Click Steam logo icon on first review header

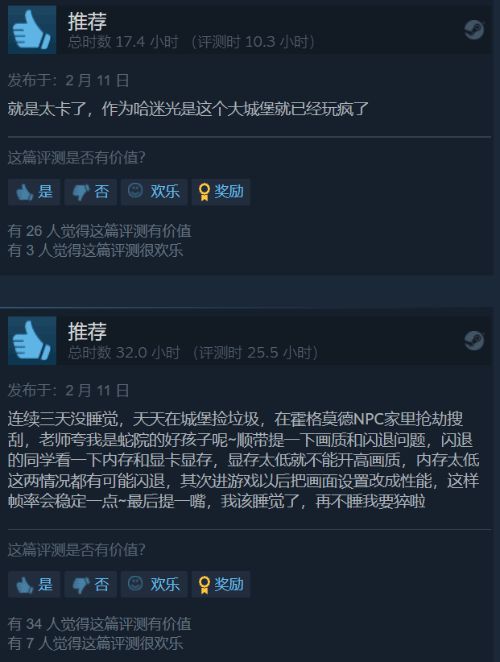point(474,30)
